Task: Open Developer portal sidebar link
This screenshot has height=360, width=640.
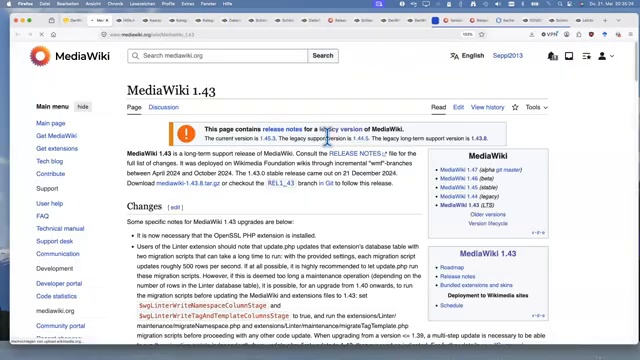Action: [x=59, y=284]
